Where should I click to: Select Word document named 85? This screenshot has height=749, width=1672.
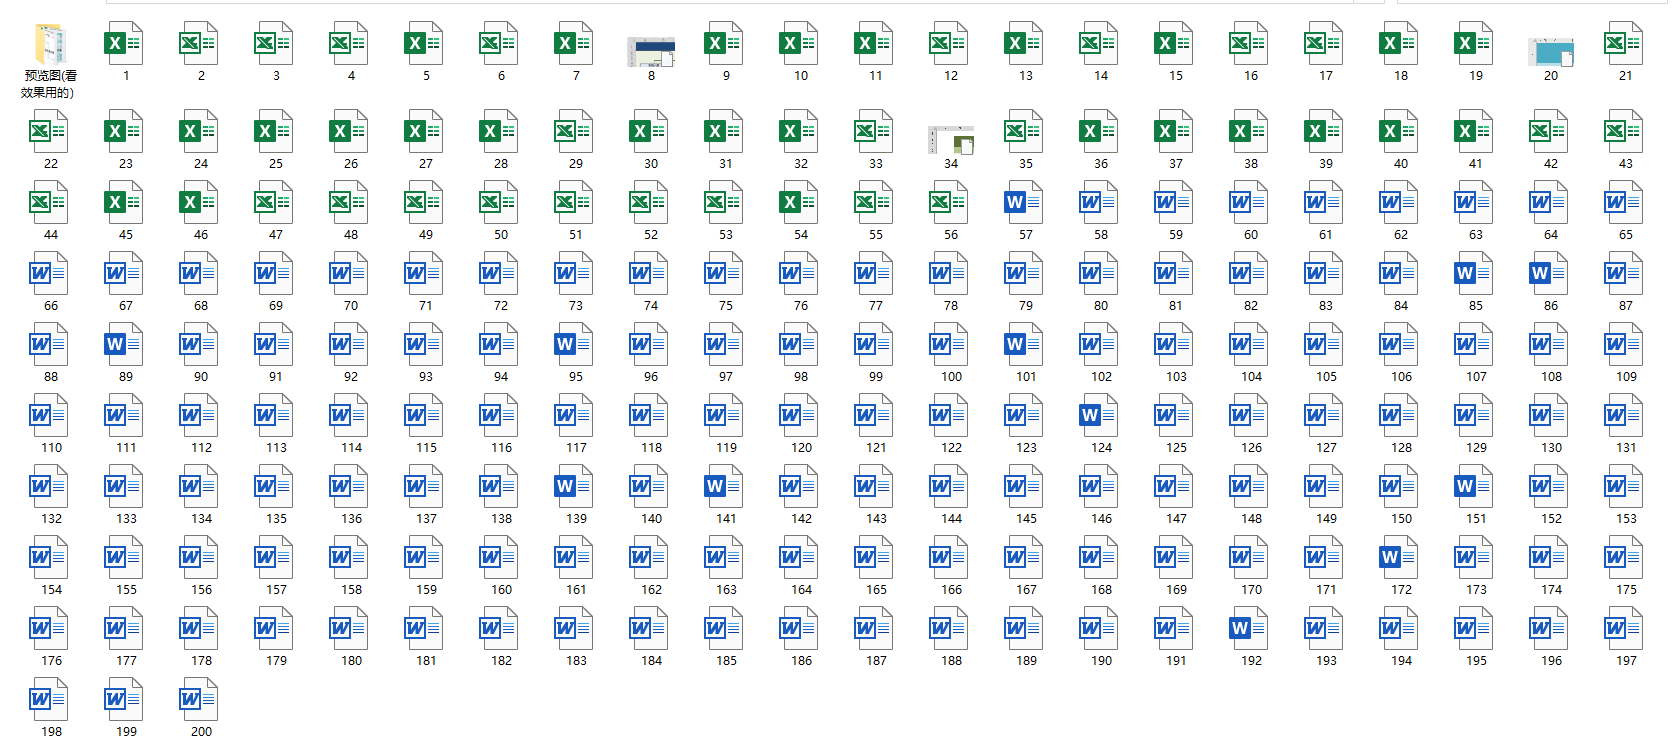click(x=1475, y=275)
